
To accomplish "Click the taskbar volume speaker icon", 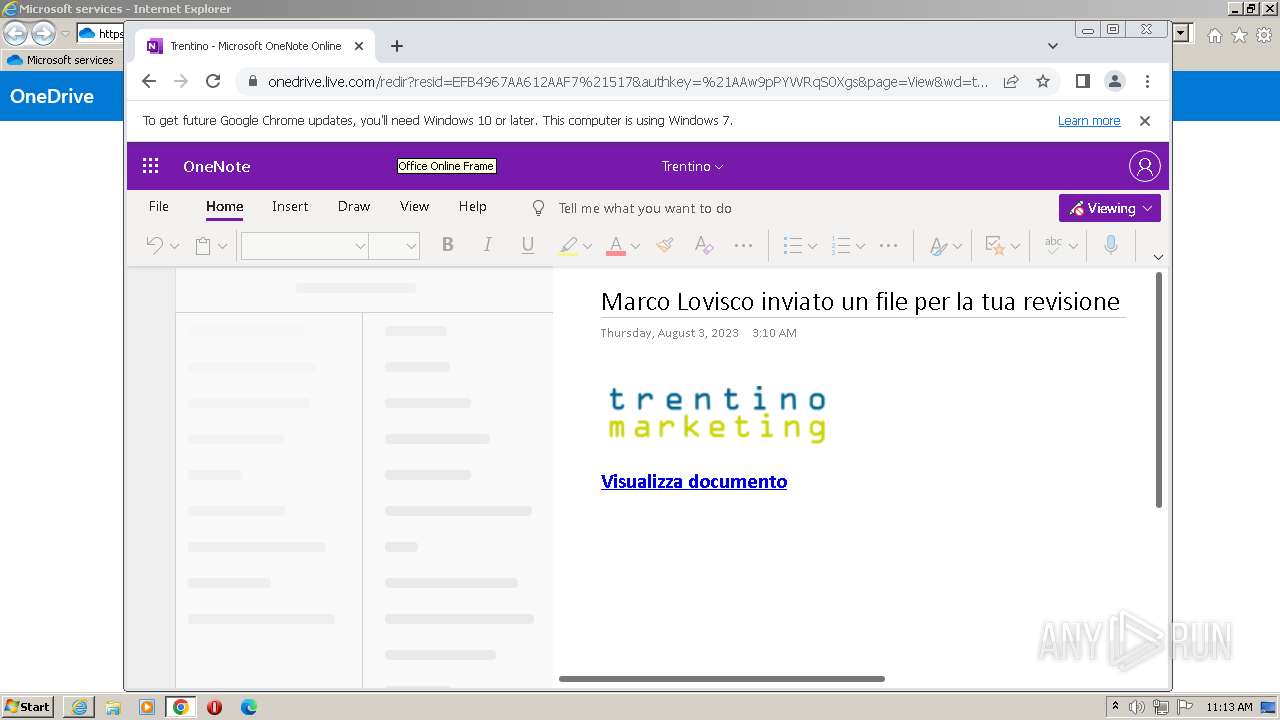I will tap(1137, 707).
